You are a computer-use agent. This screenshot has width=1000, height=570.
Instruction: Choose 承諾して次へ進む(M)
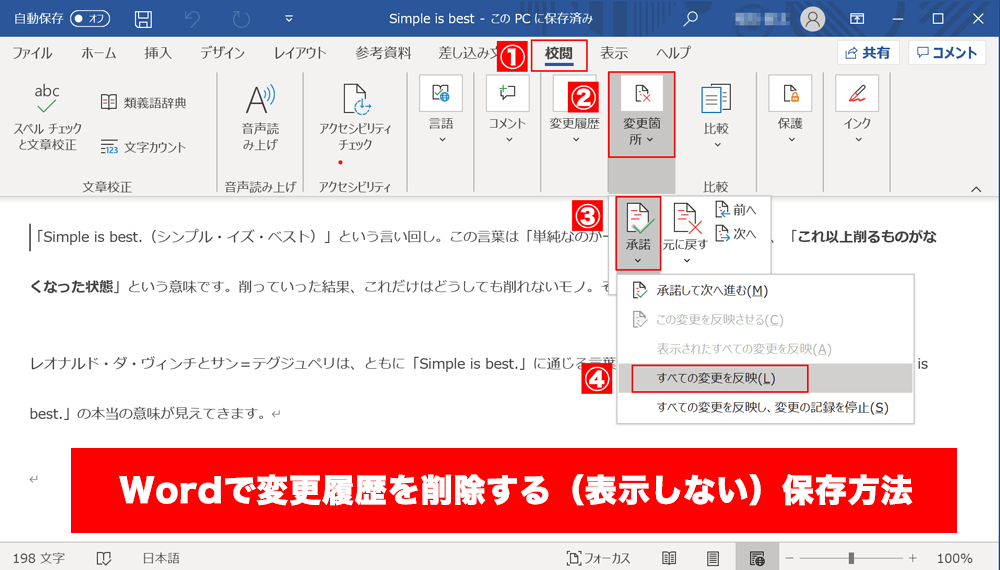pos(765,291)
